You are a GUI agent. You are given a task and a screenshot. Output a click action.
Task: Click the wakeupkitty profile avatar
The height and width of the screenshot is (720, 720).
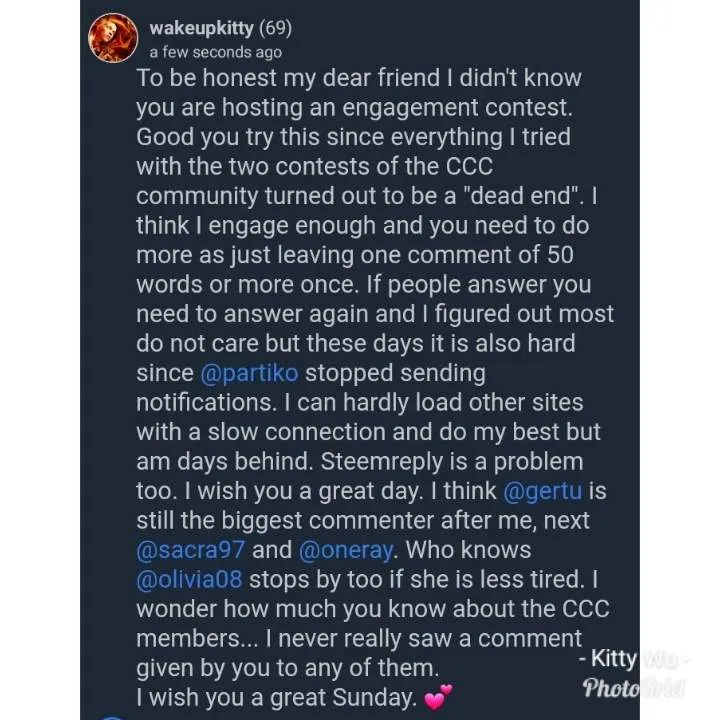pyautogui.click(x=114, y=37)
